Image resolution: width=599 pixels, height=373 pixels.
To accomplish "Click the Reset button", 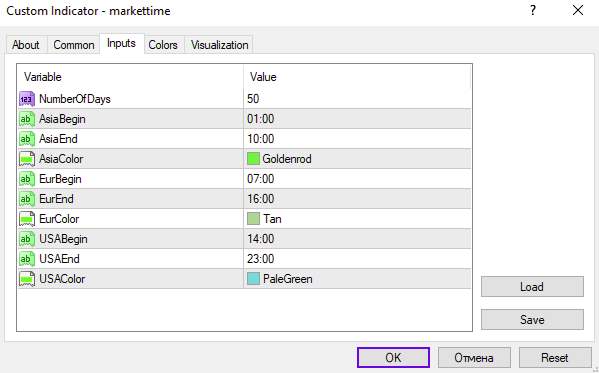I will tap(555, 358).
